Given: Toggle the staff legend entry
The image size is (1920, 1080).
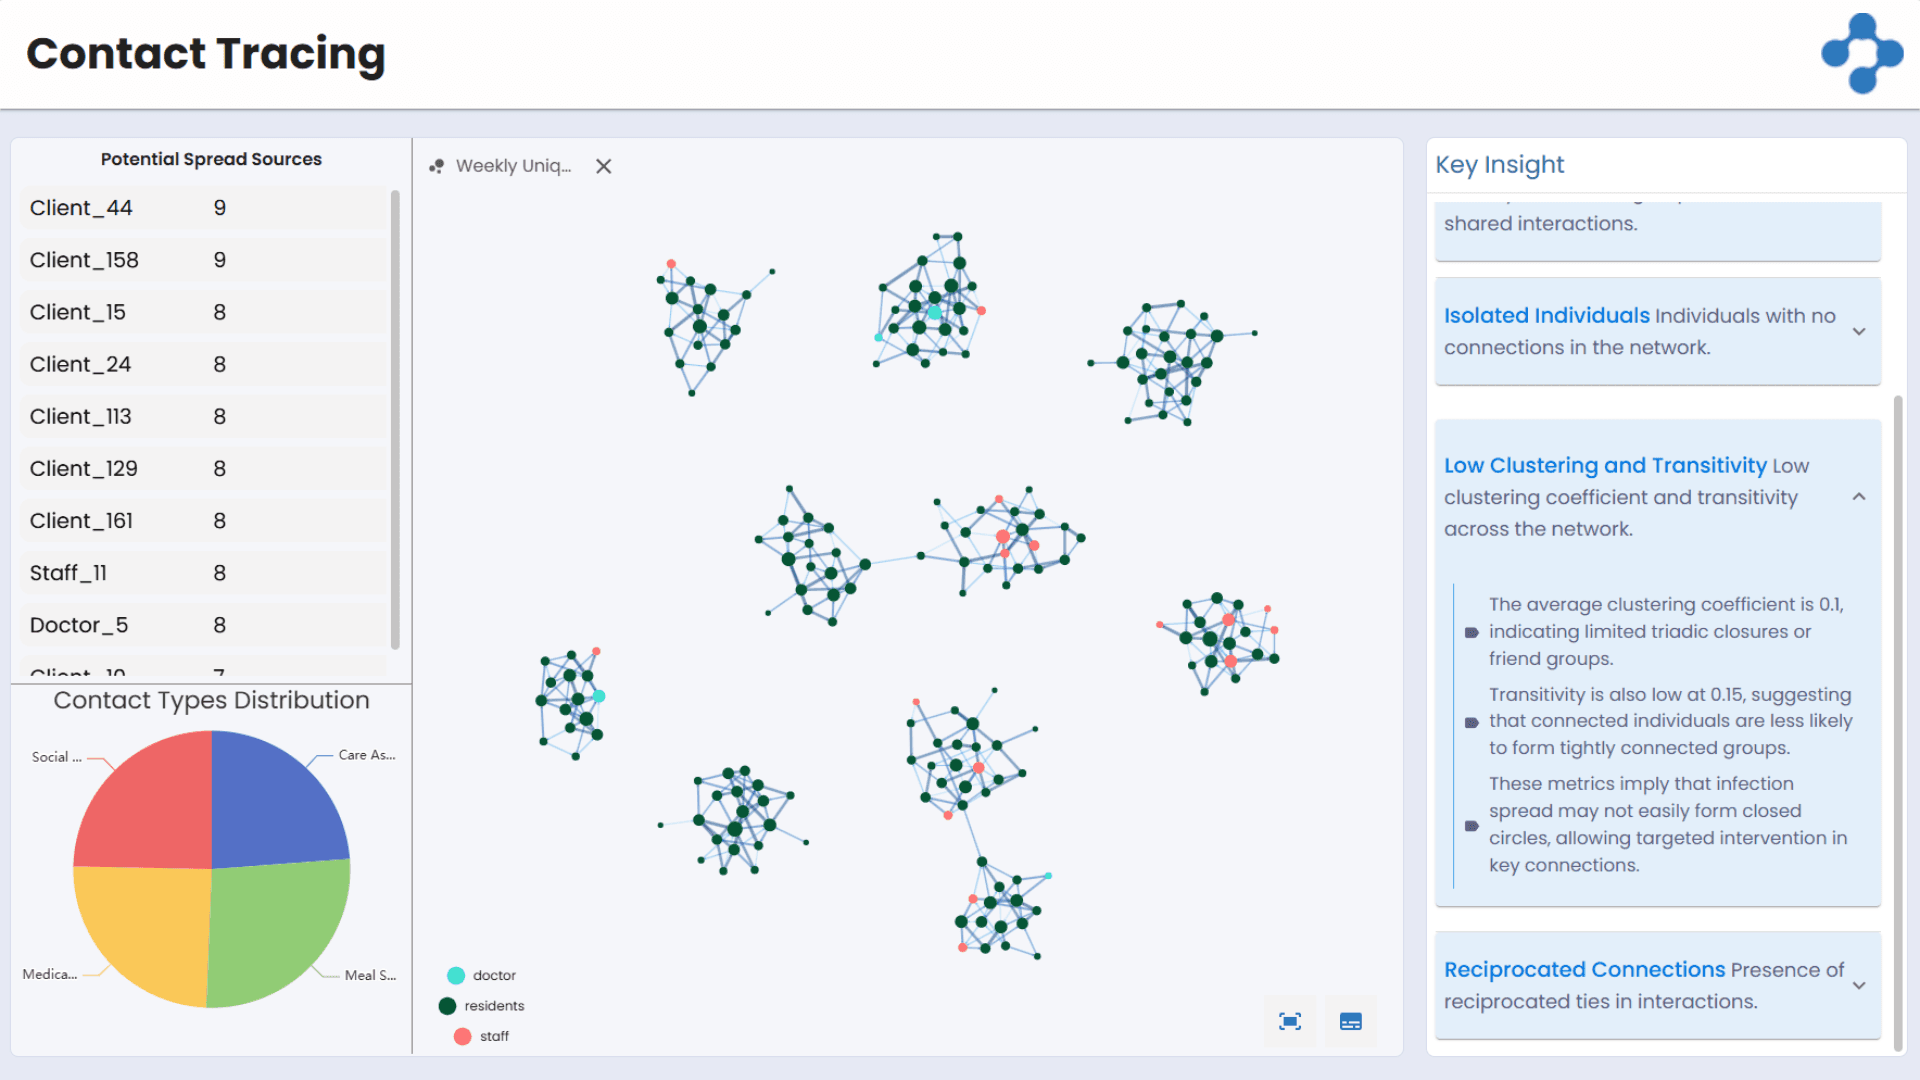Looking at the screenshot, I should [x=481, y=1036].
